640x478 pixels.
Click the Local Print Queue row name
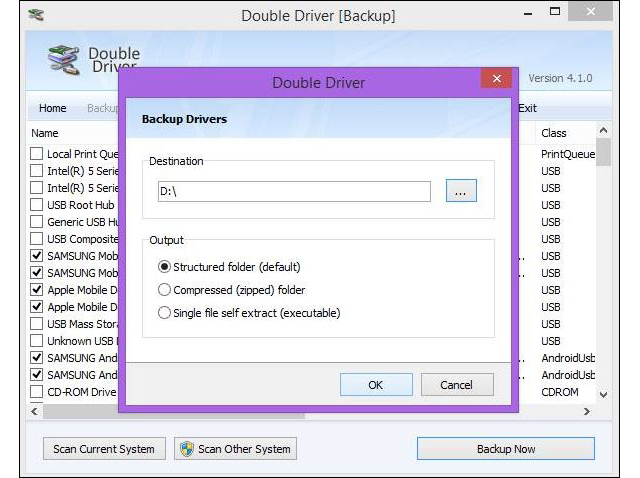click(83, 154)
